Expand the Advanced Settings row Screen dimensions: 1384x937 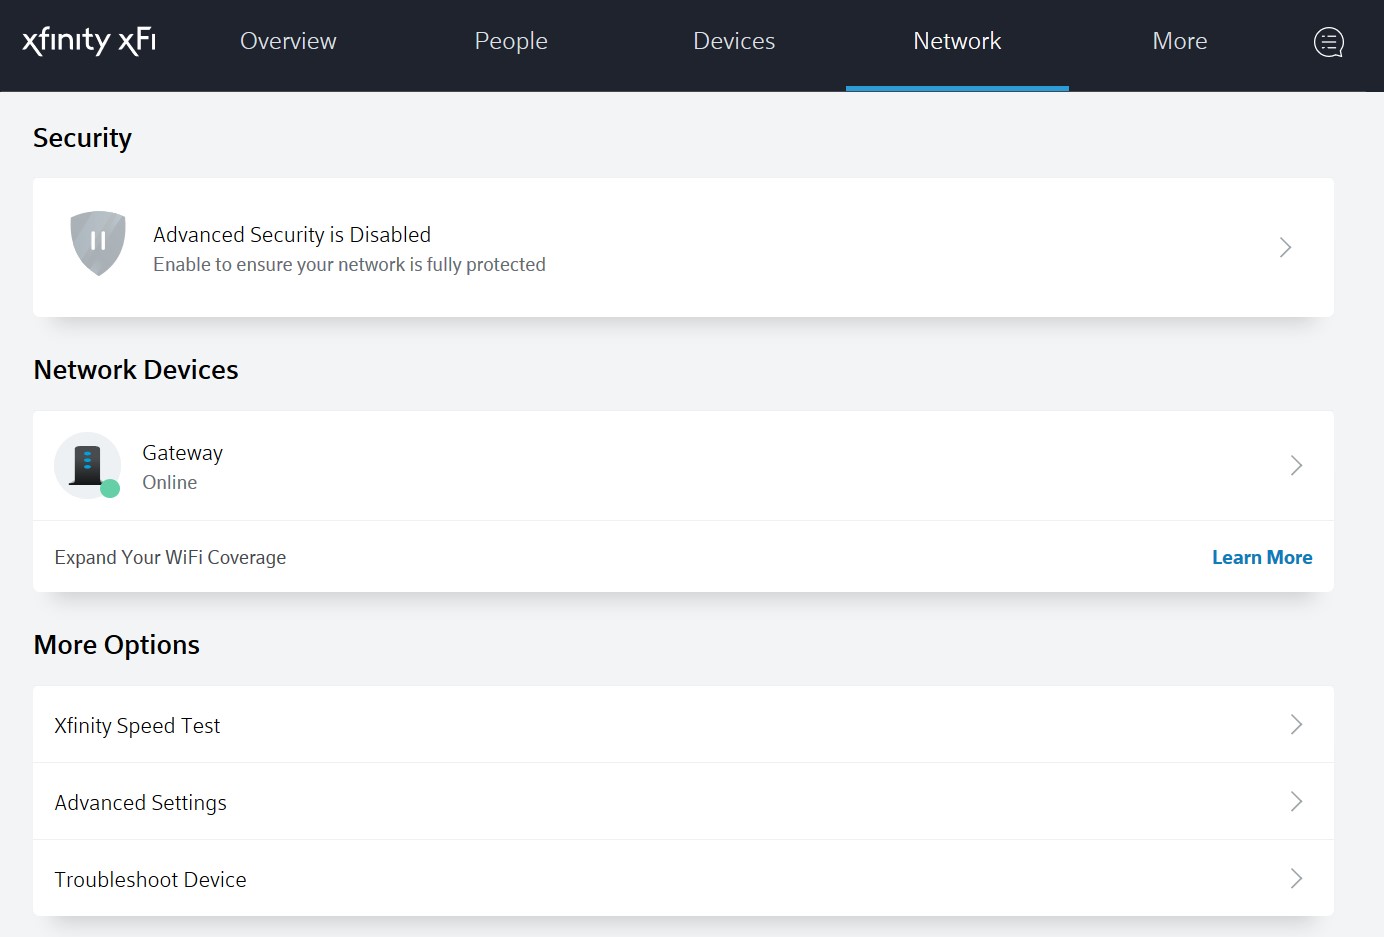(683, 801)
